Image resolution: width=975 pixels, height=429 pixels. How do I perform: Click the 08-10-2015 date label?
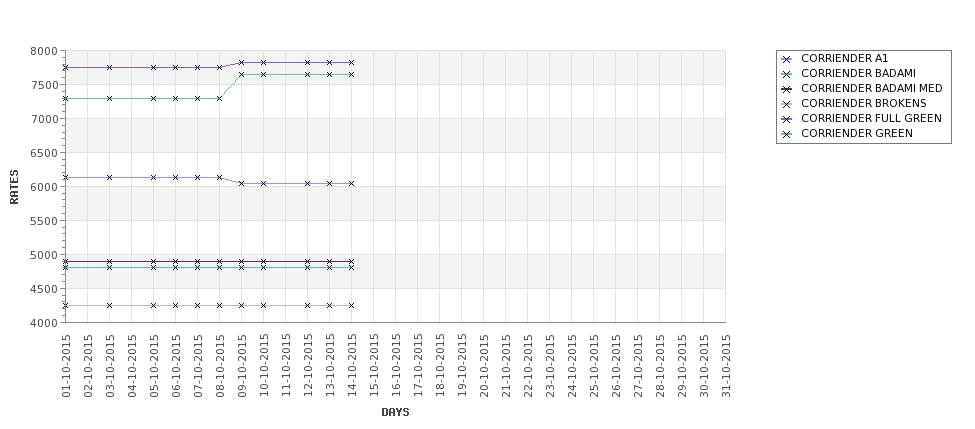coord(219,366)
